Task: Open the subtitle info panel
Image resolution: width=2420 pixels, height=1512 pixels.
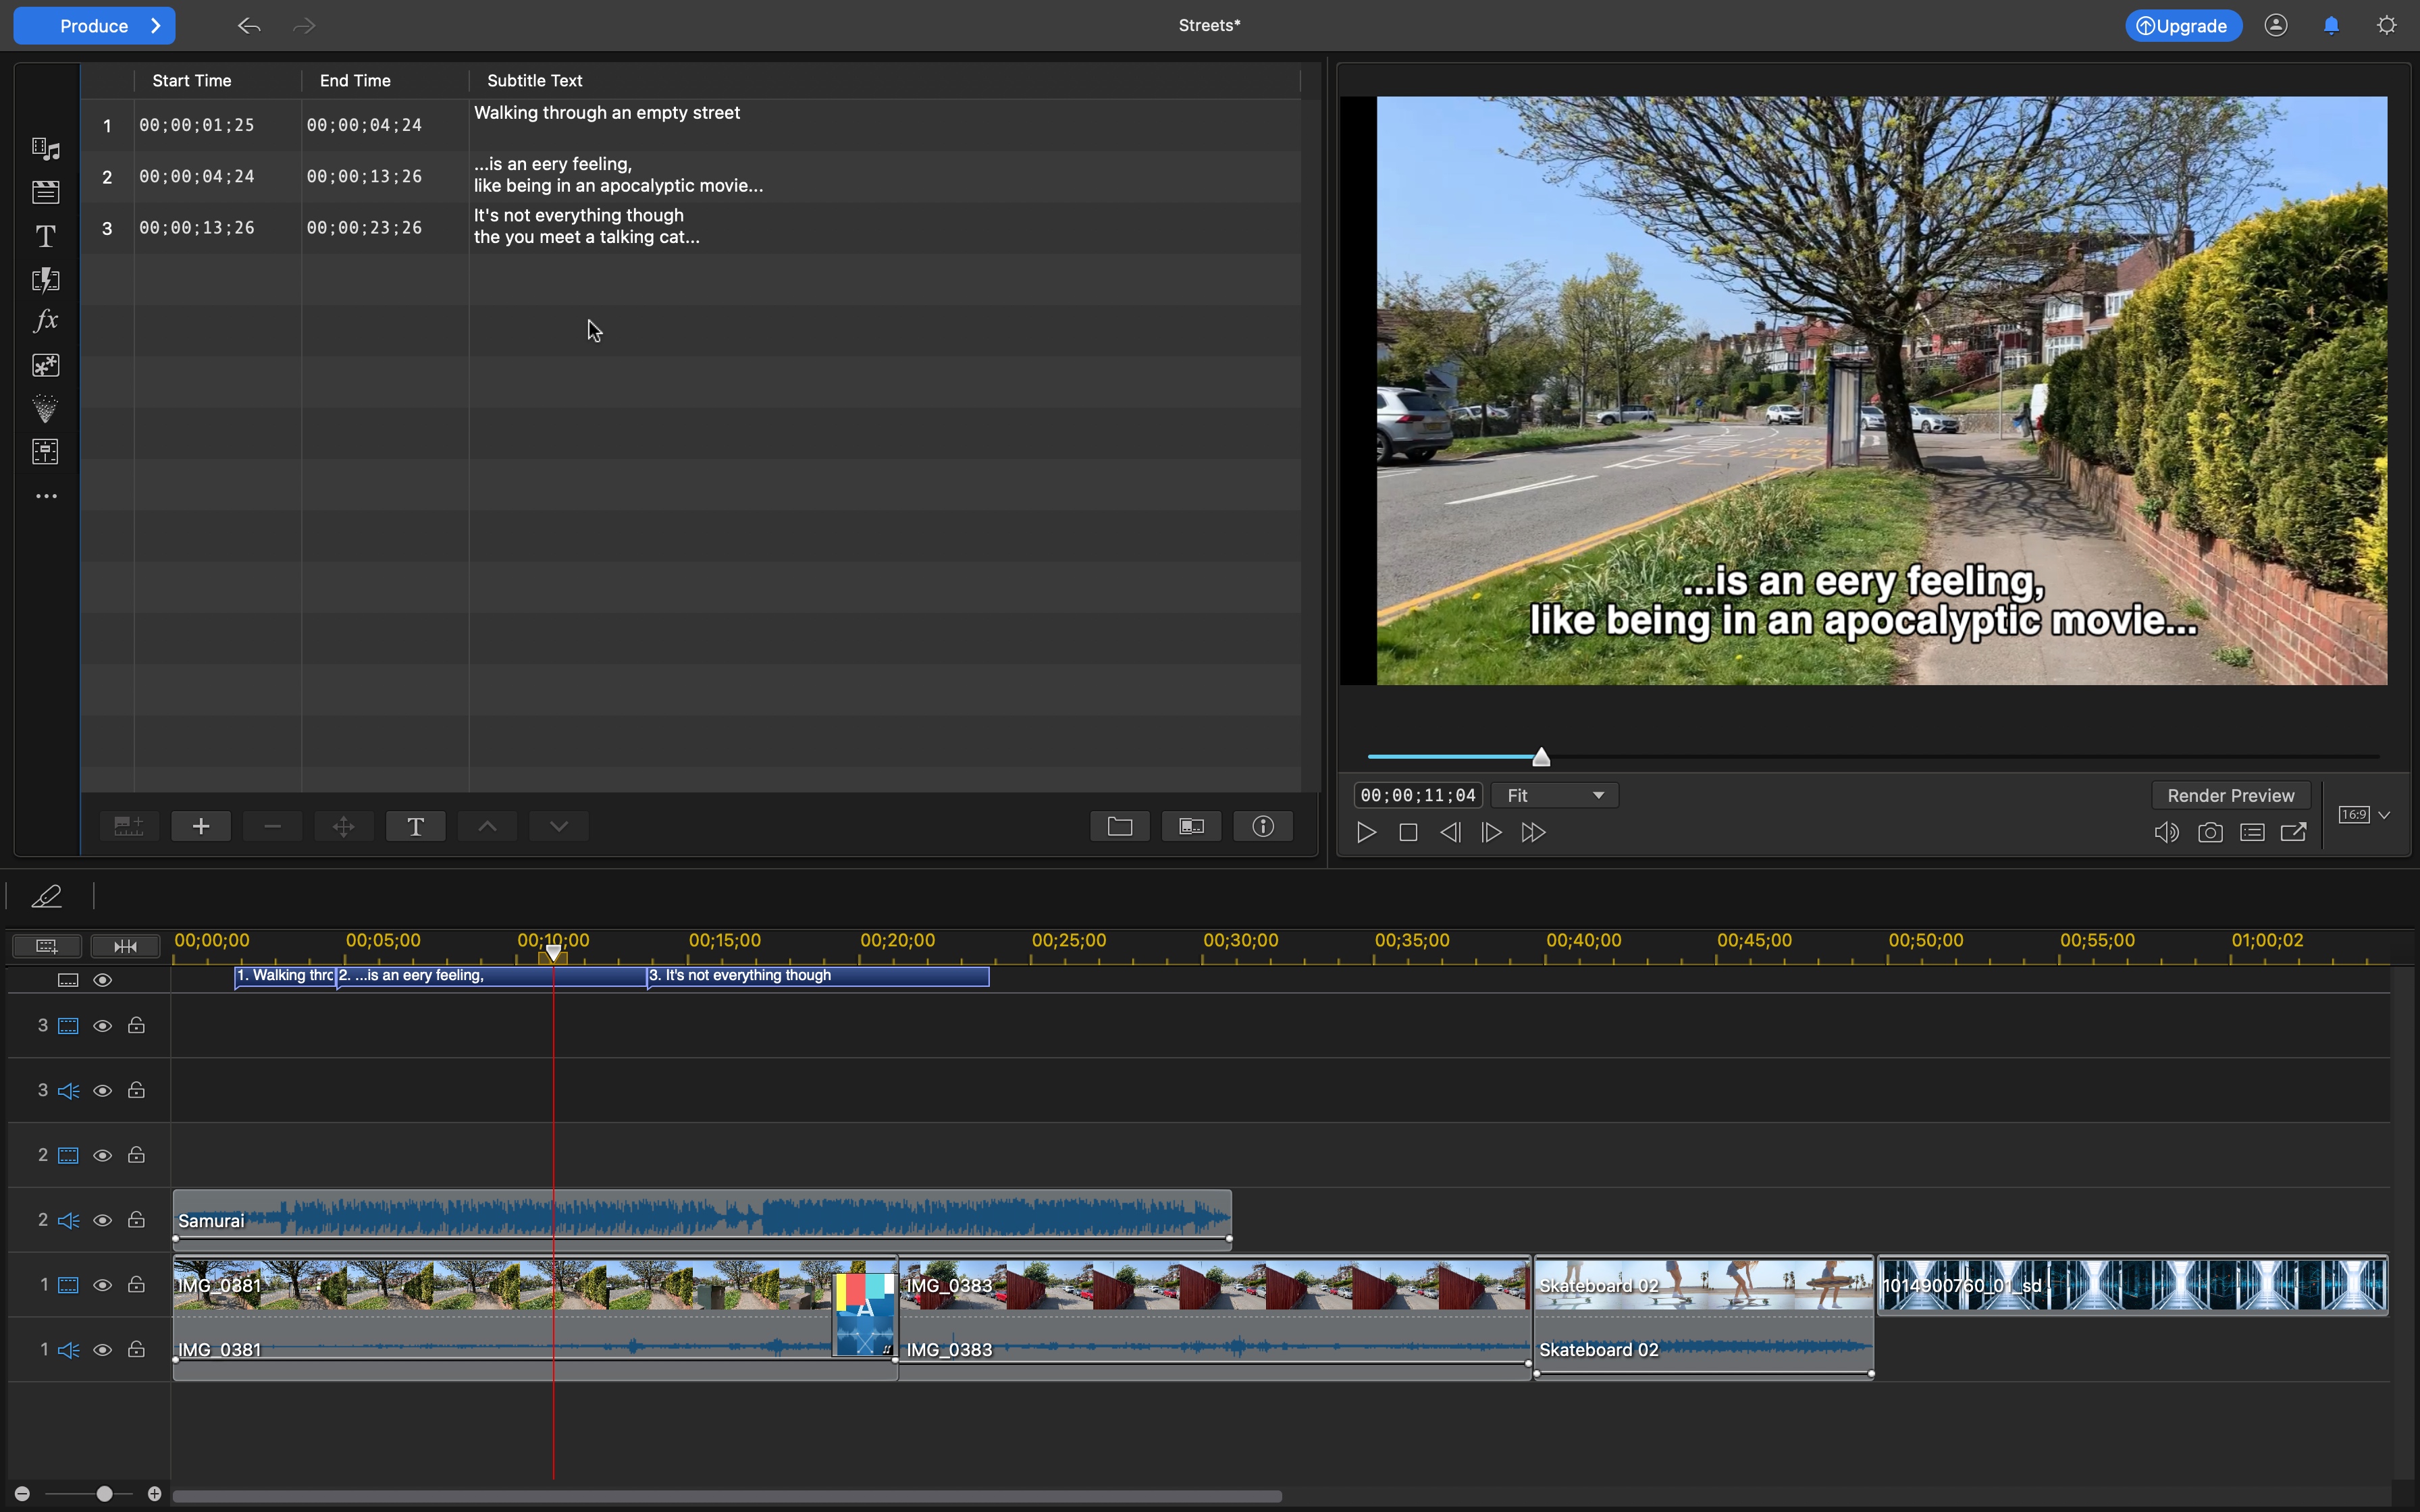Action: (1263, 825)
